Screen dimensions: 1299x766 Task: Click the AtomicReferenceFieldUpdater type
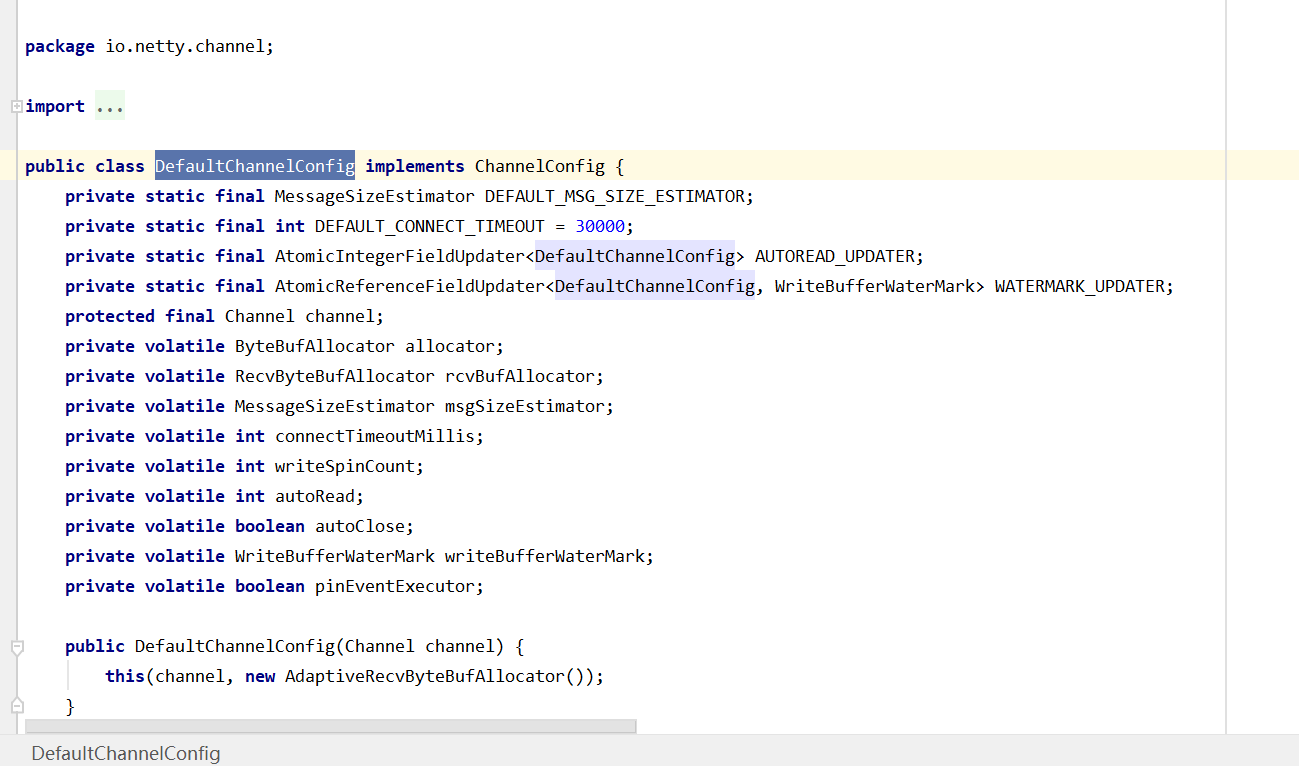click(x=410, y=286)
